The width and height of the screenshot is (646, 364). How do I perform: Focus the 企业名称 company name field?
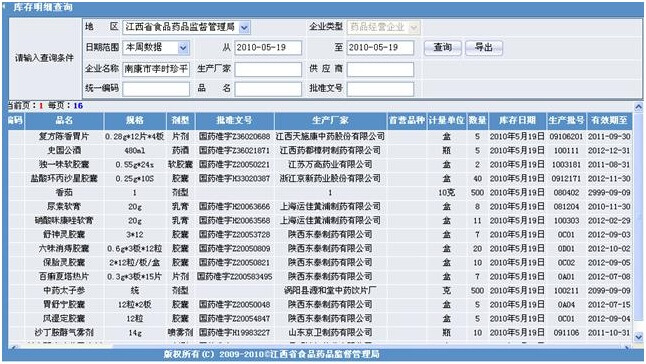coord(156,69)
